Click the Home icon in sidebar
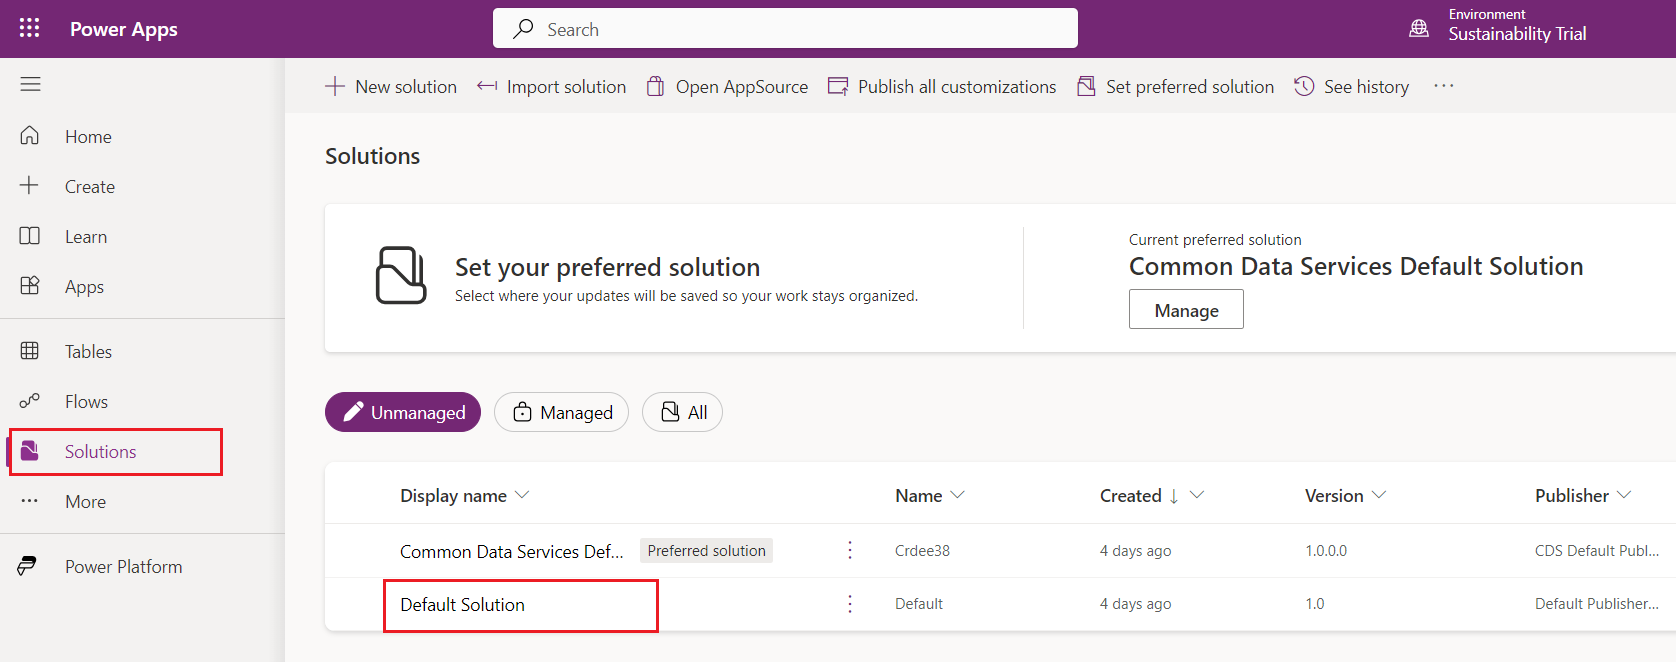This screenshot has width=1676, height=662. [30, 135]
